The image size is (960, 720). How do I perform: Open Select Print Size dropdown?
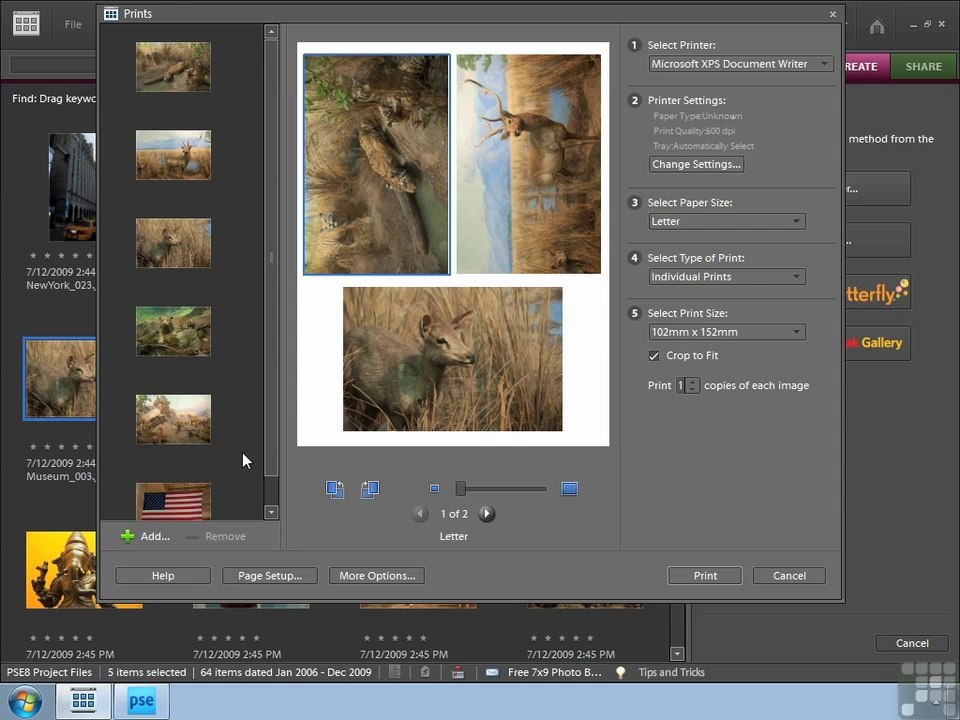[x=727, y=332]
